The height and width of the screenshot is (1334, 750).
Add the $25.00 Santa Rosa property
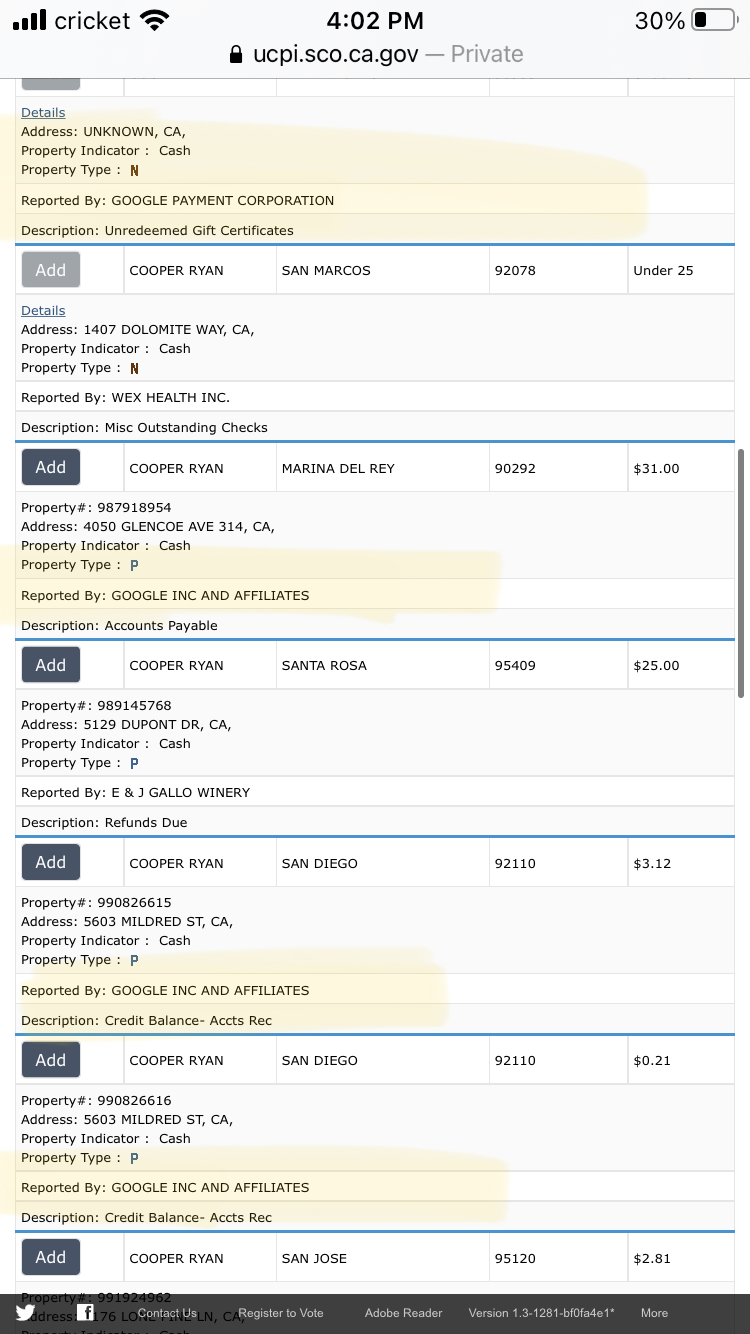[51, 665]
